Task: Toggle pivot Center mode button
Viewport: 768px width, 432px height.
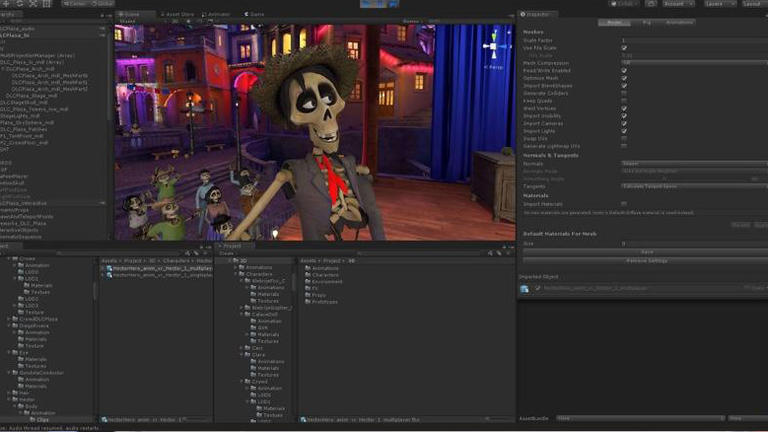Action: pyautogui.click(x=75, y=3)
